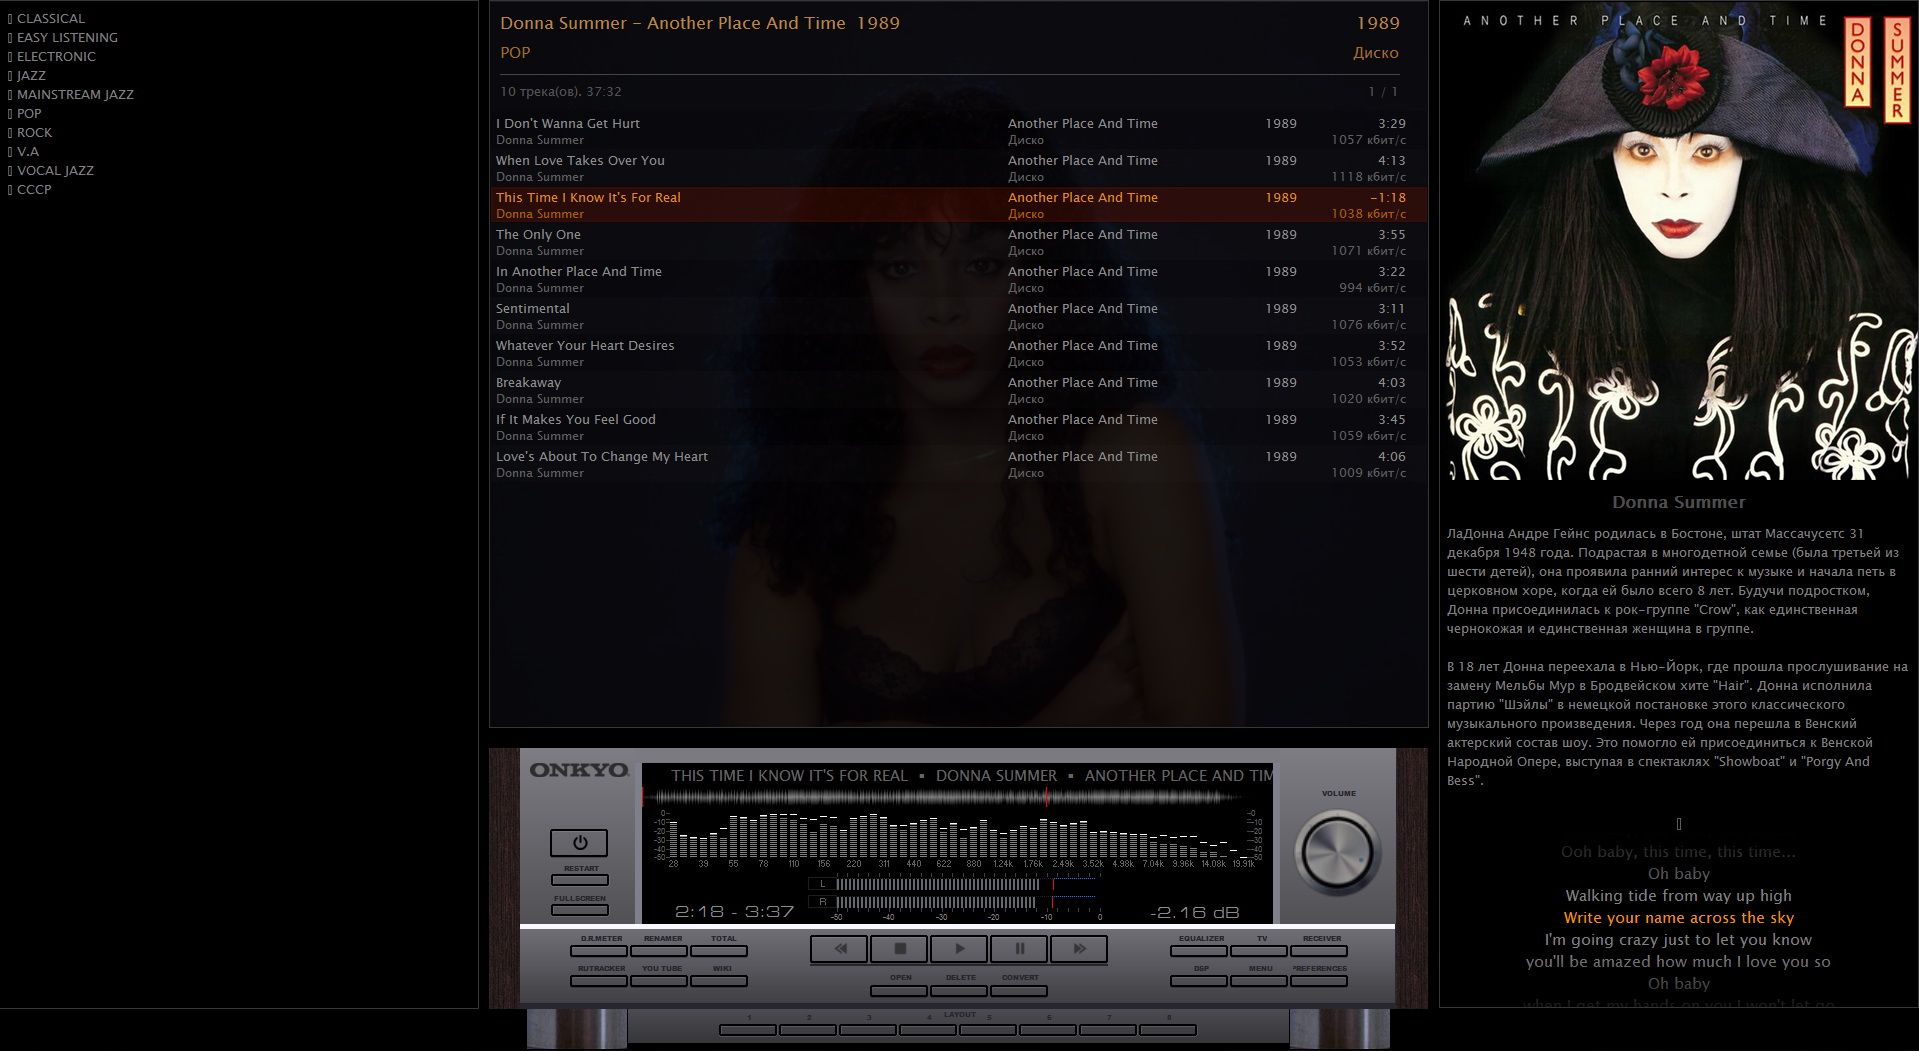
Task: Select track 'In Another Place And Time'
Action: click(x=958, y=279)
